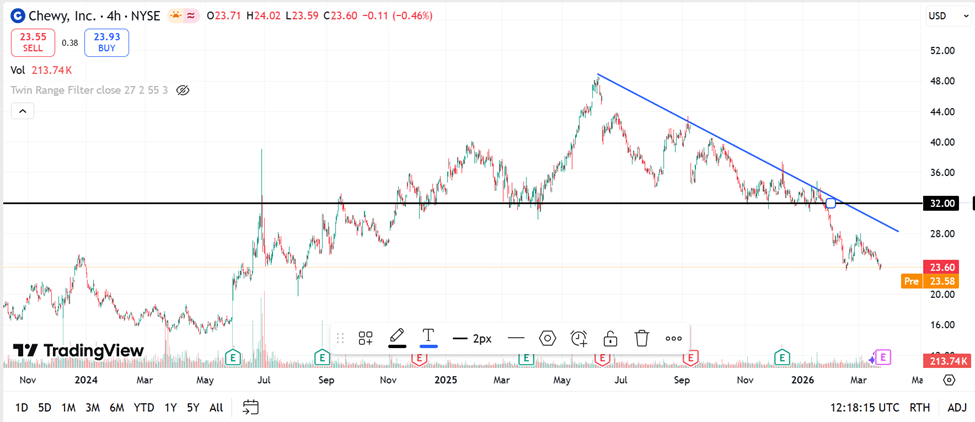Select the YTD time range
Screen dimensions: 975x422
pyautogui.click(x=144, y=408)
